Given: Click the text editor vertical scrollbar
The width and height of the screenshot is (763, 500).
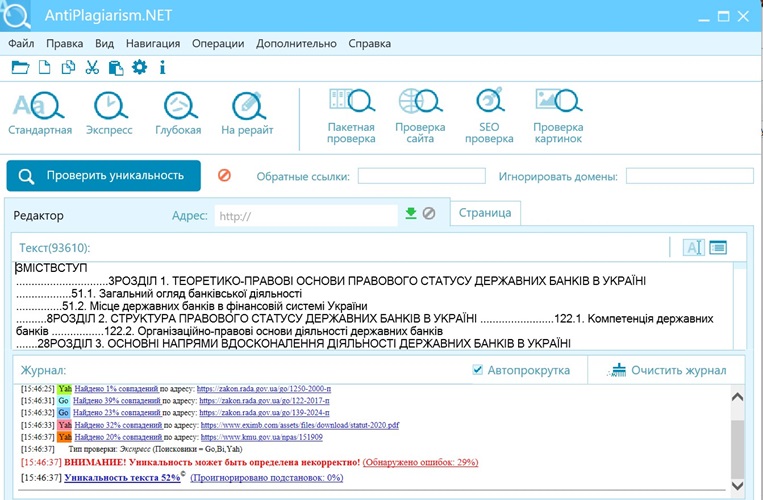Looking at the screenshot, I should tap(740, 306).
